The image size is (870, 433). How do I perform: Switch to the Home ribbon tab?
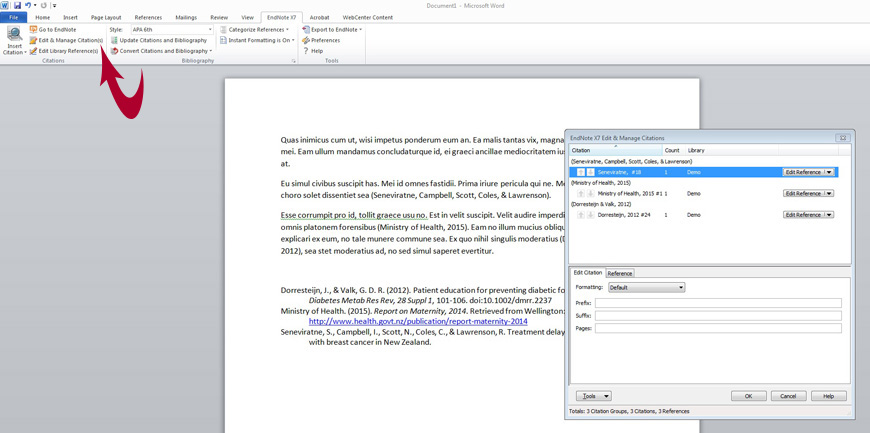coord(42,17)
